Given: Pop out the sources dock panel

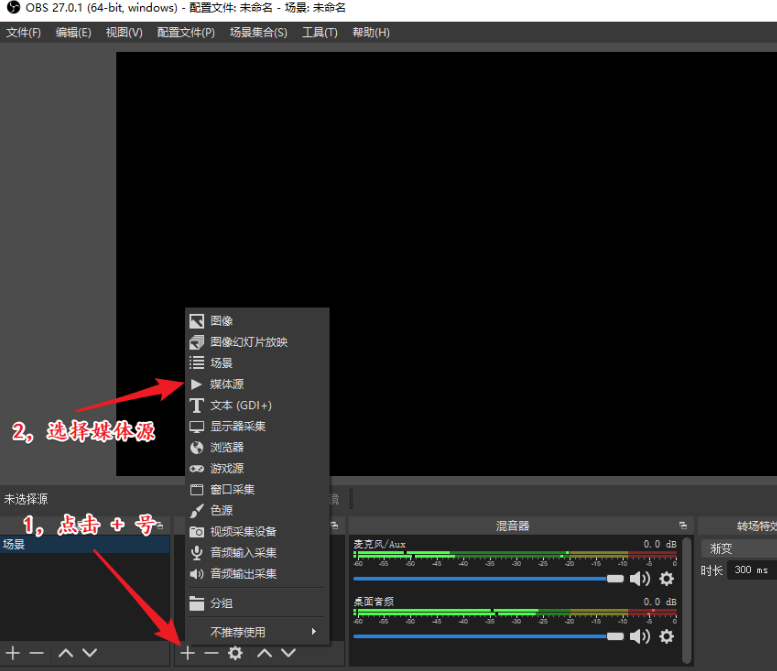Looking at the screenshot, I should (334, 525).
